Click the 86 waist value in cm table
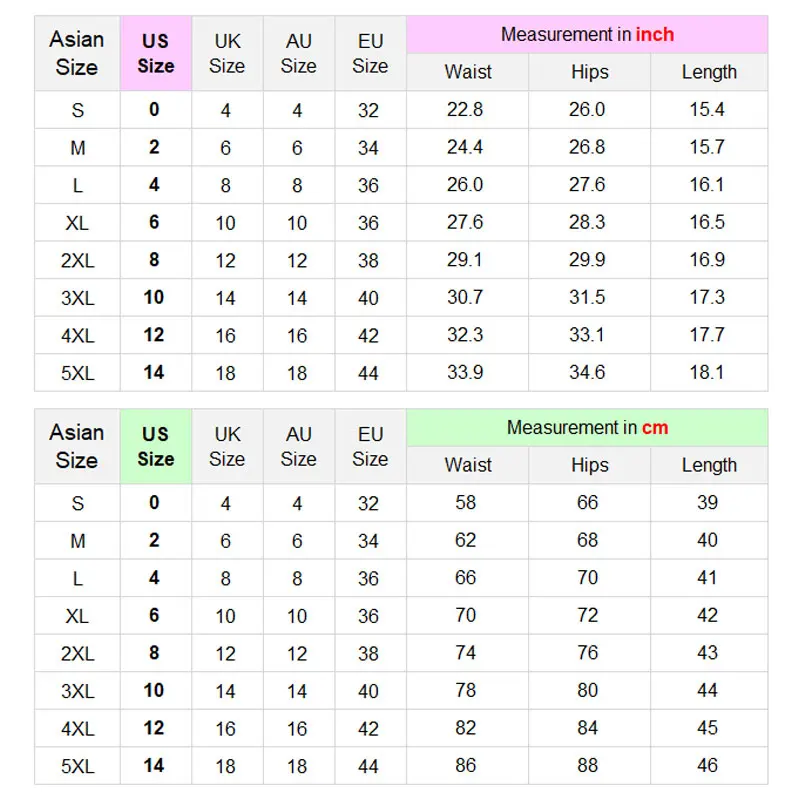The width and height of the screenshot is (800, 800). point(466,765)
